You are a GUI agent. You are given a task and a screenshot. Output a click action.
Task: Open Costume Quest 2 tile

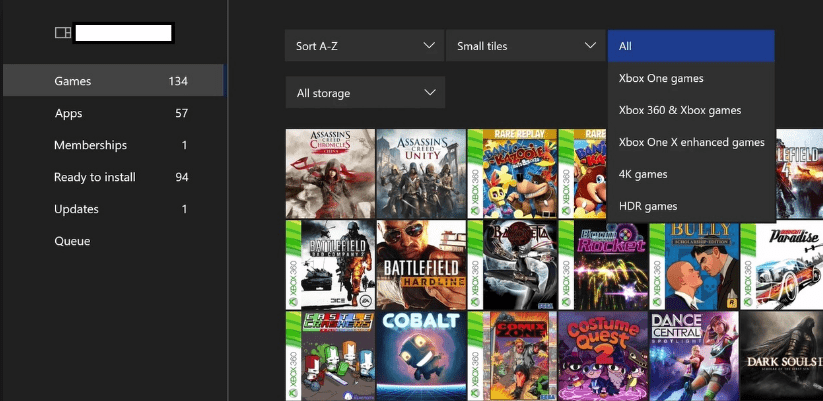pos(603,356)
